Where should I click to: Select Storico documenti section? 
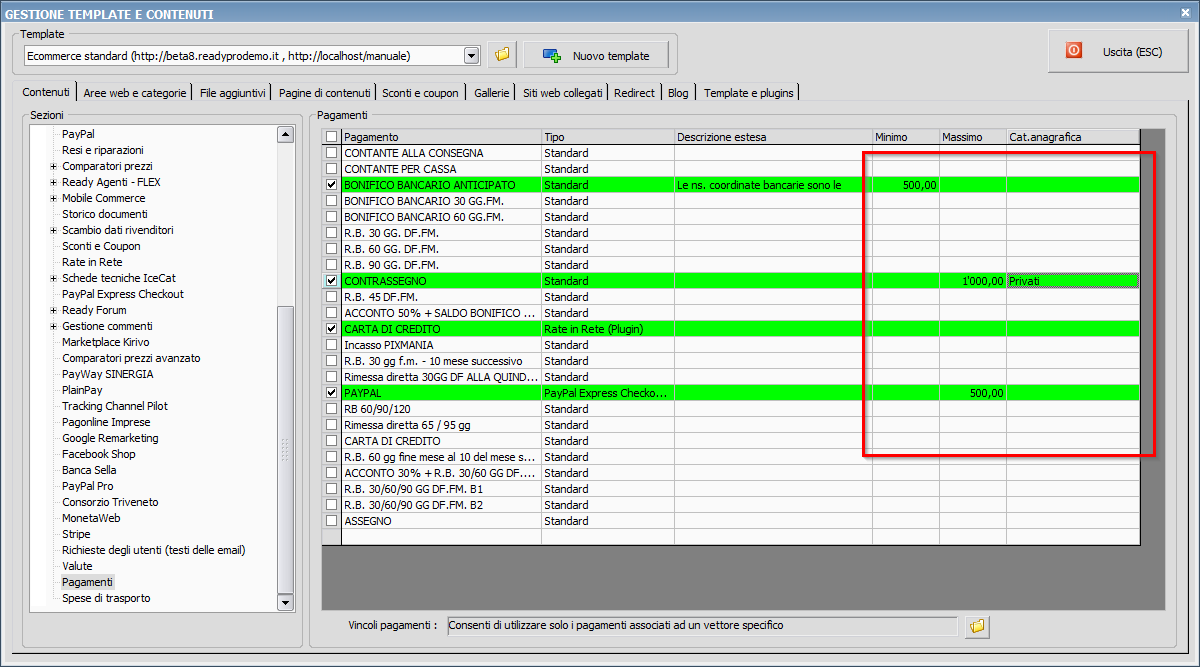point(104,214)
